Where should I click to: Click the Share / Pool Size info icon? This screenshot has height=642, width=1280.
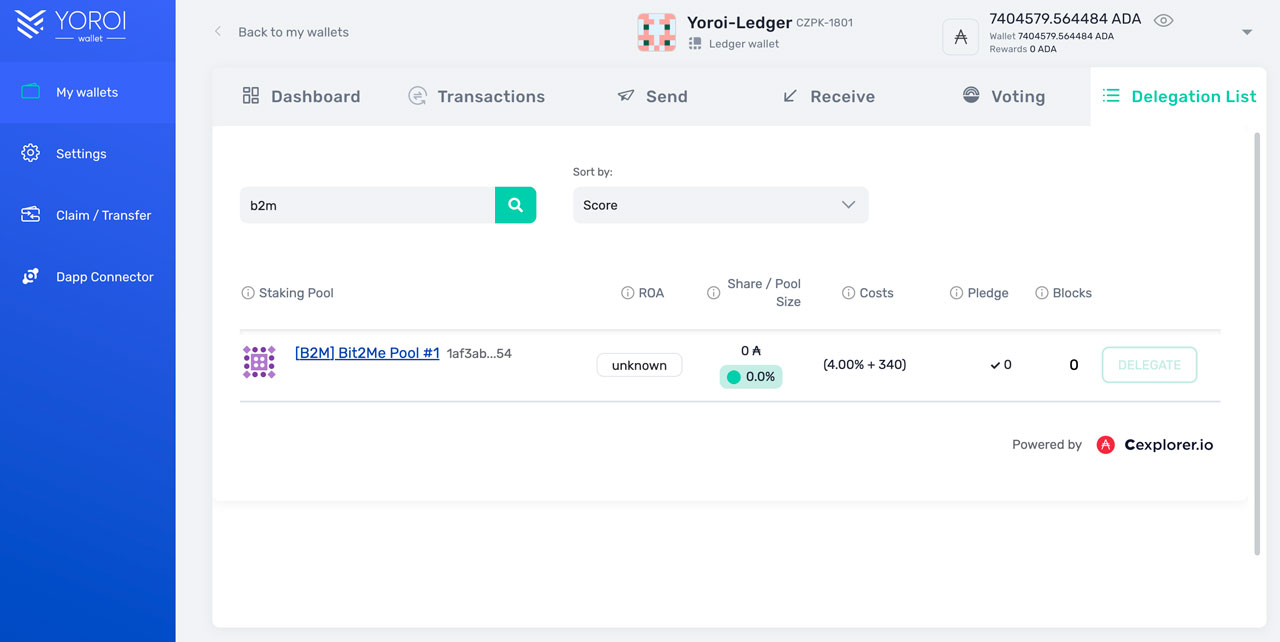pyautogui.click(x=714, y=293)
